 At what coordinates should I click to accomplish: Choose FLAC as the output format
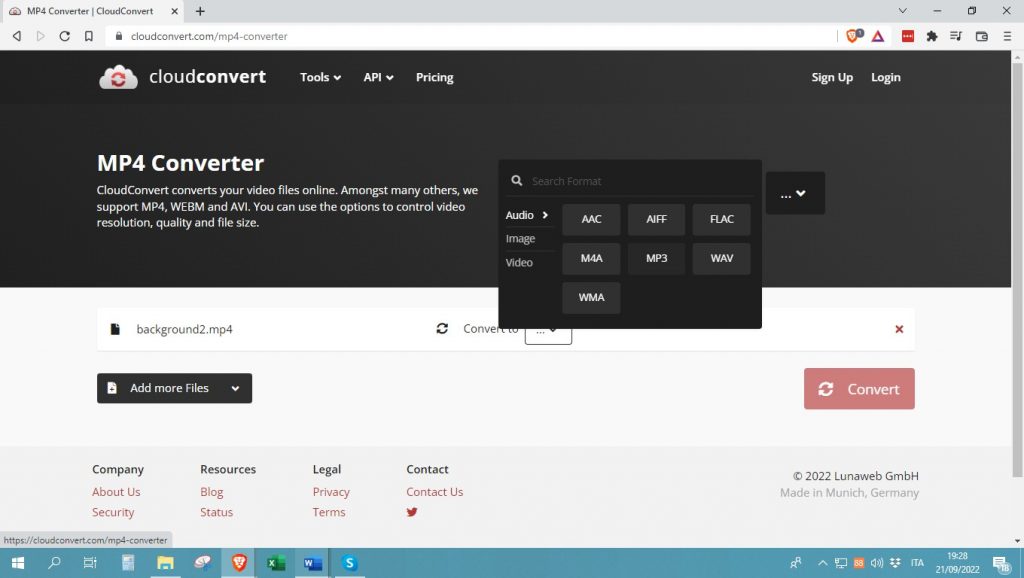point(721,219)
